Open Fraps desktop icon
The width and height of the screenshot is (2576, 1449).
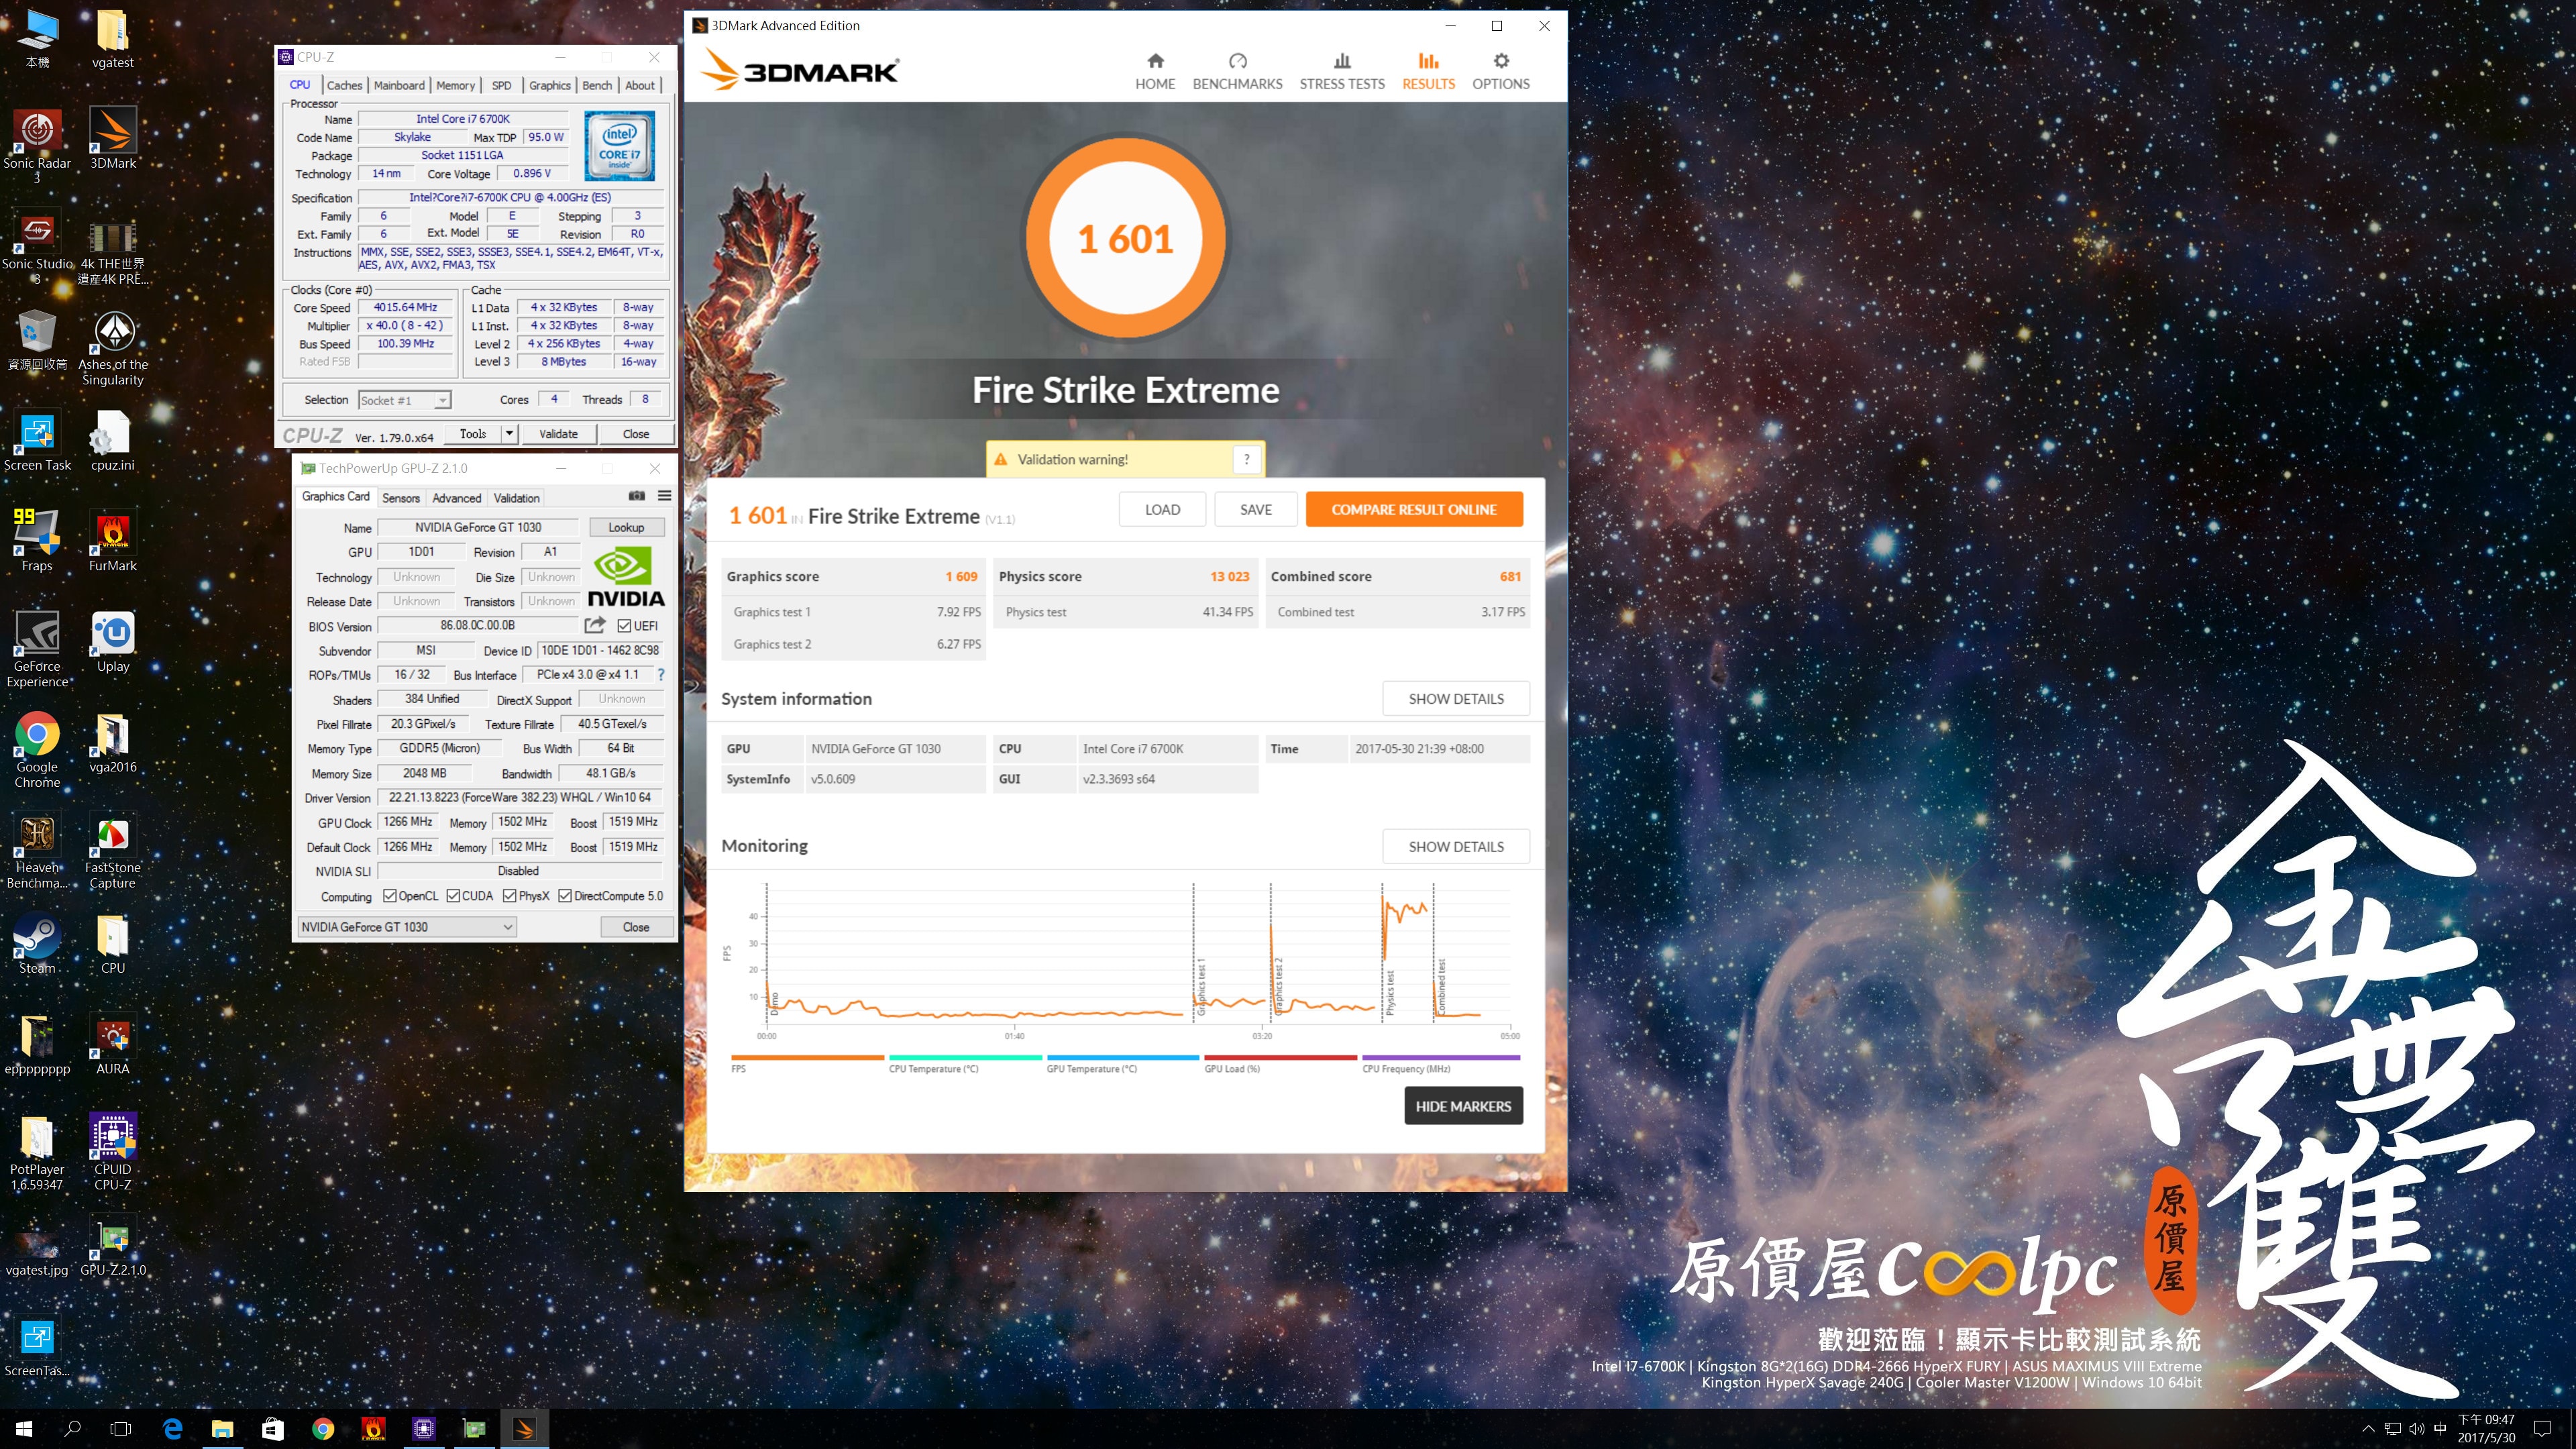pos(37,540)
